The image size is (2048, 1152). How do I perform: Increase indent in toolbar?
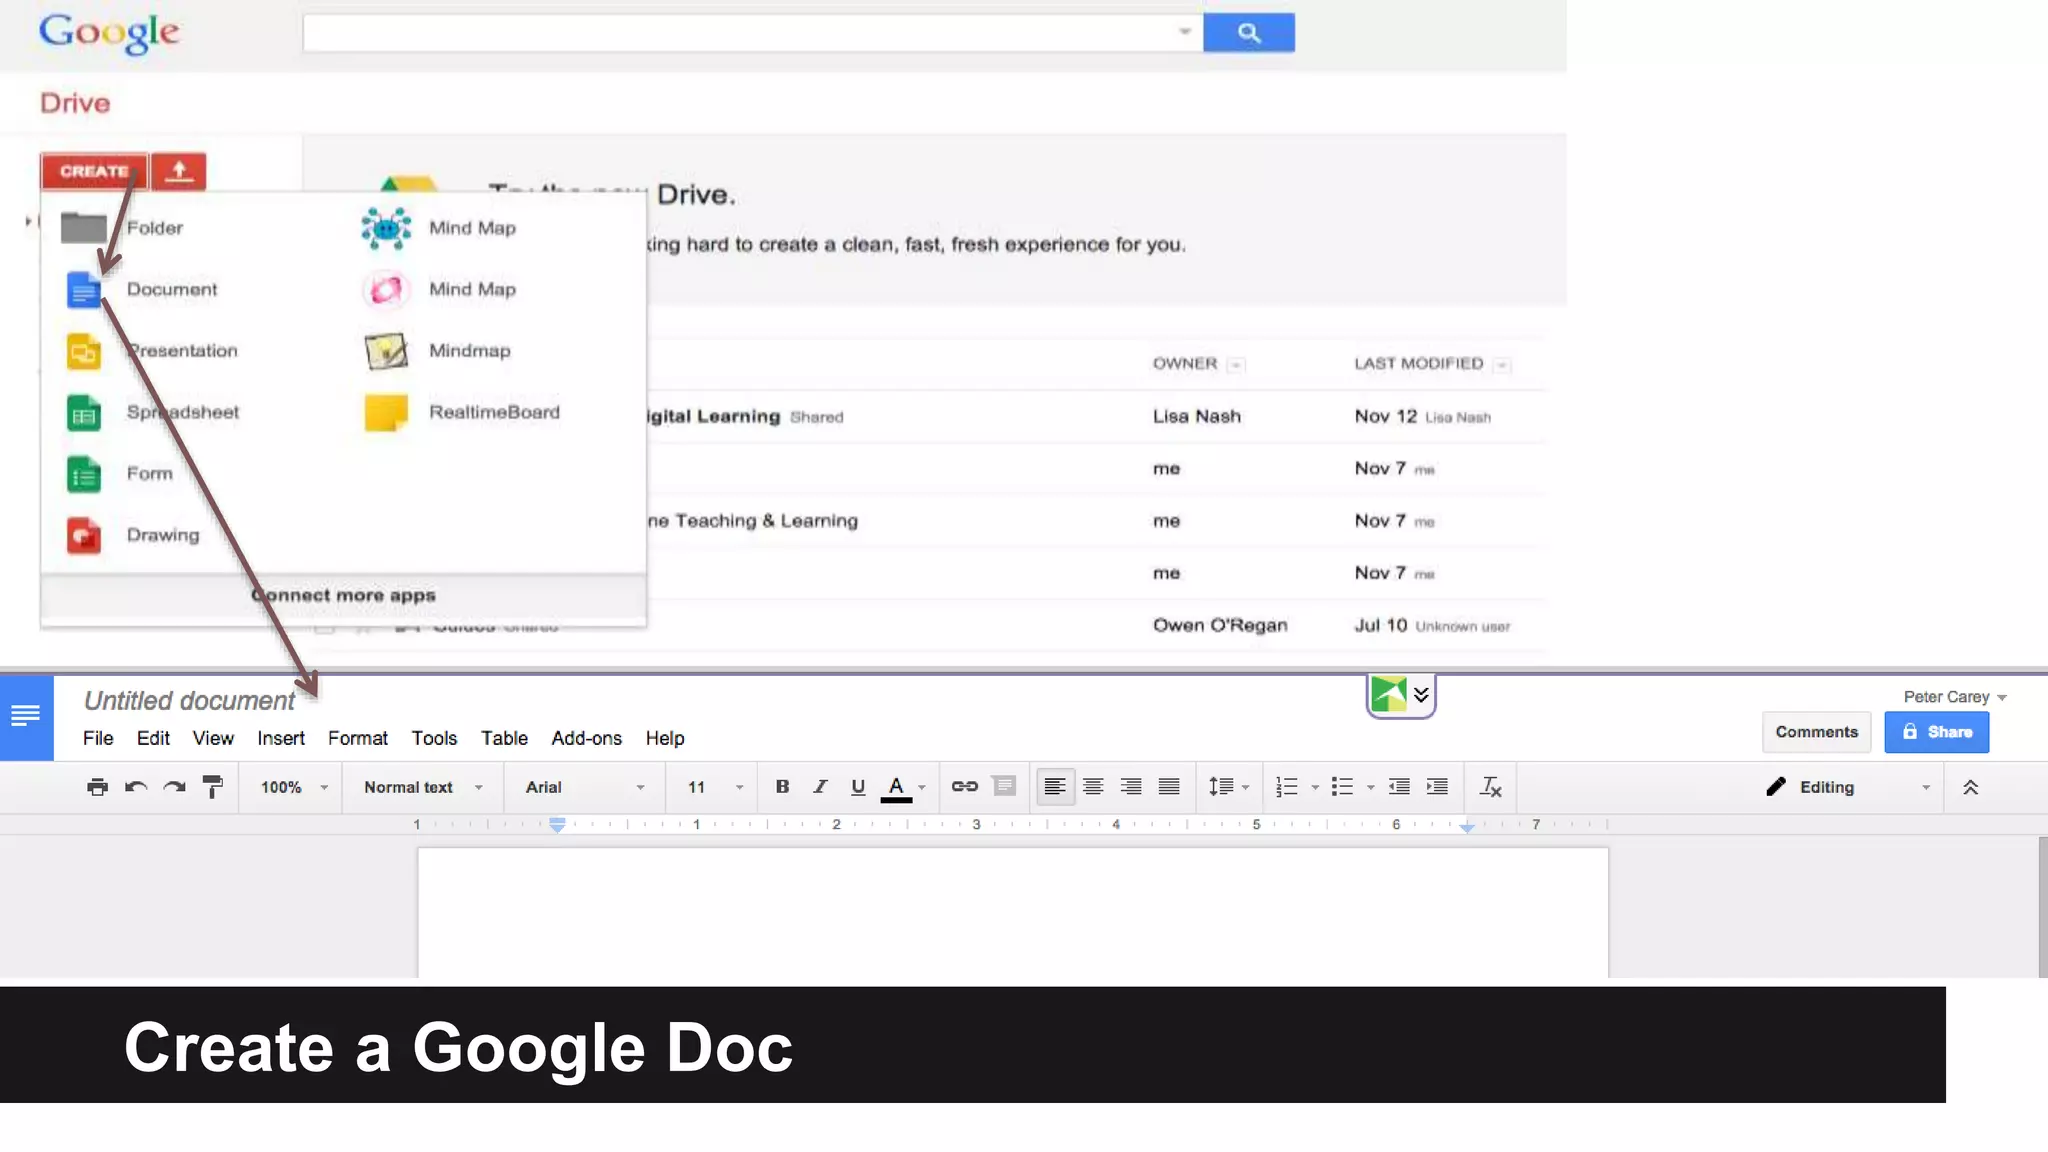tap(1437, 787)
